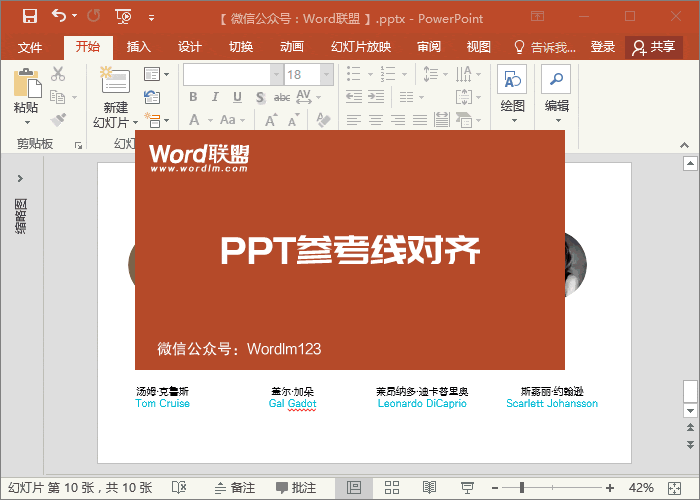Open the 插入 ribbon tab
Screen dimensions: 700x500
(x=138, y=47)
